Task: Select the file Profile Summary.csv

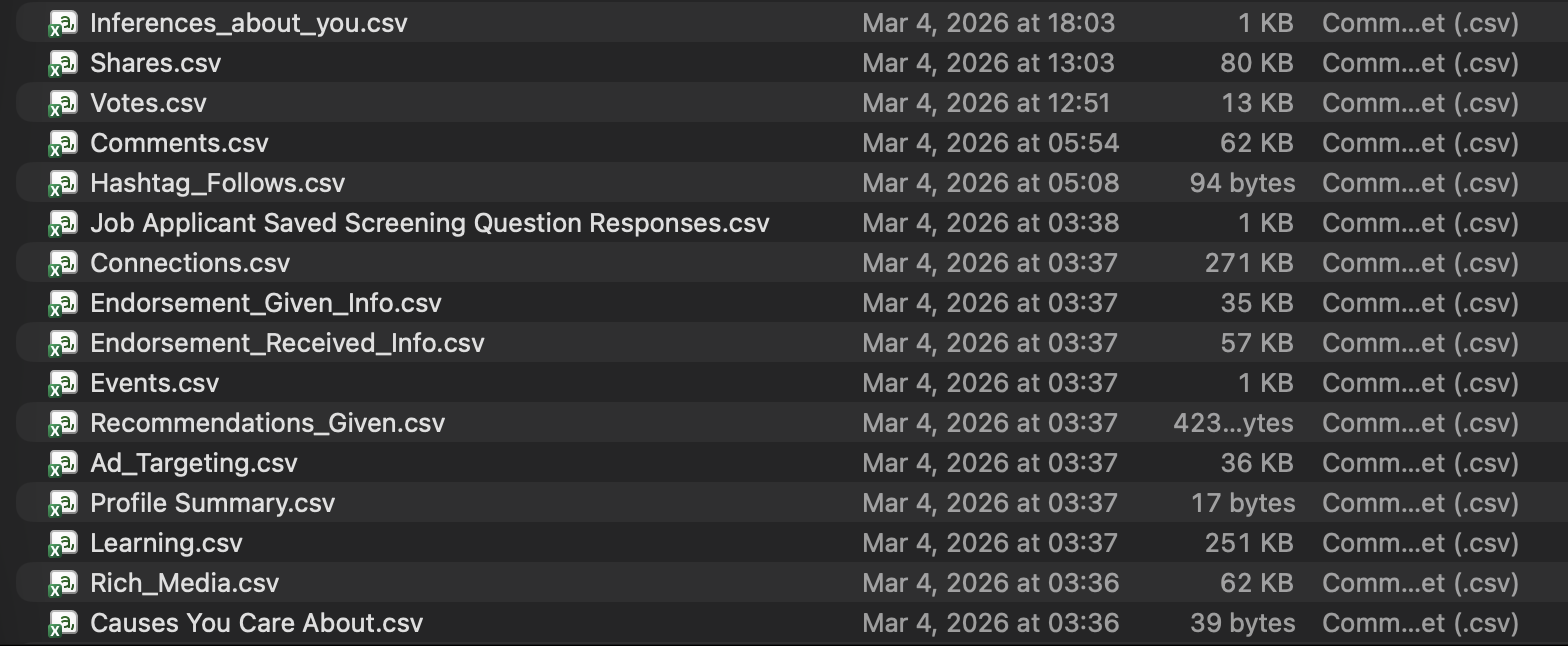Action: click(x=213, y=502)
